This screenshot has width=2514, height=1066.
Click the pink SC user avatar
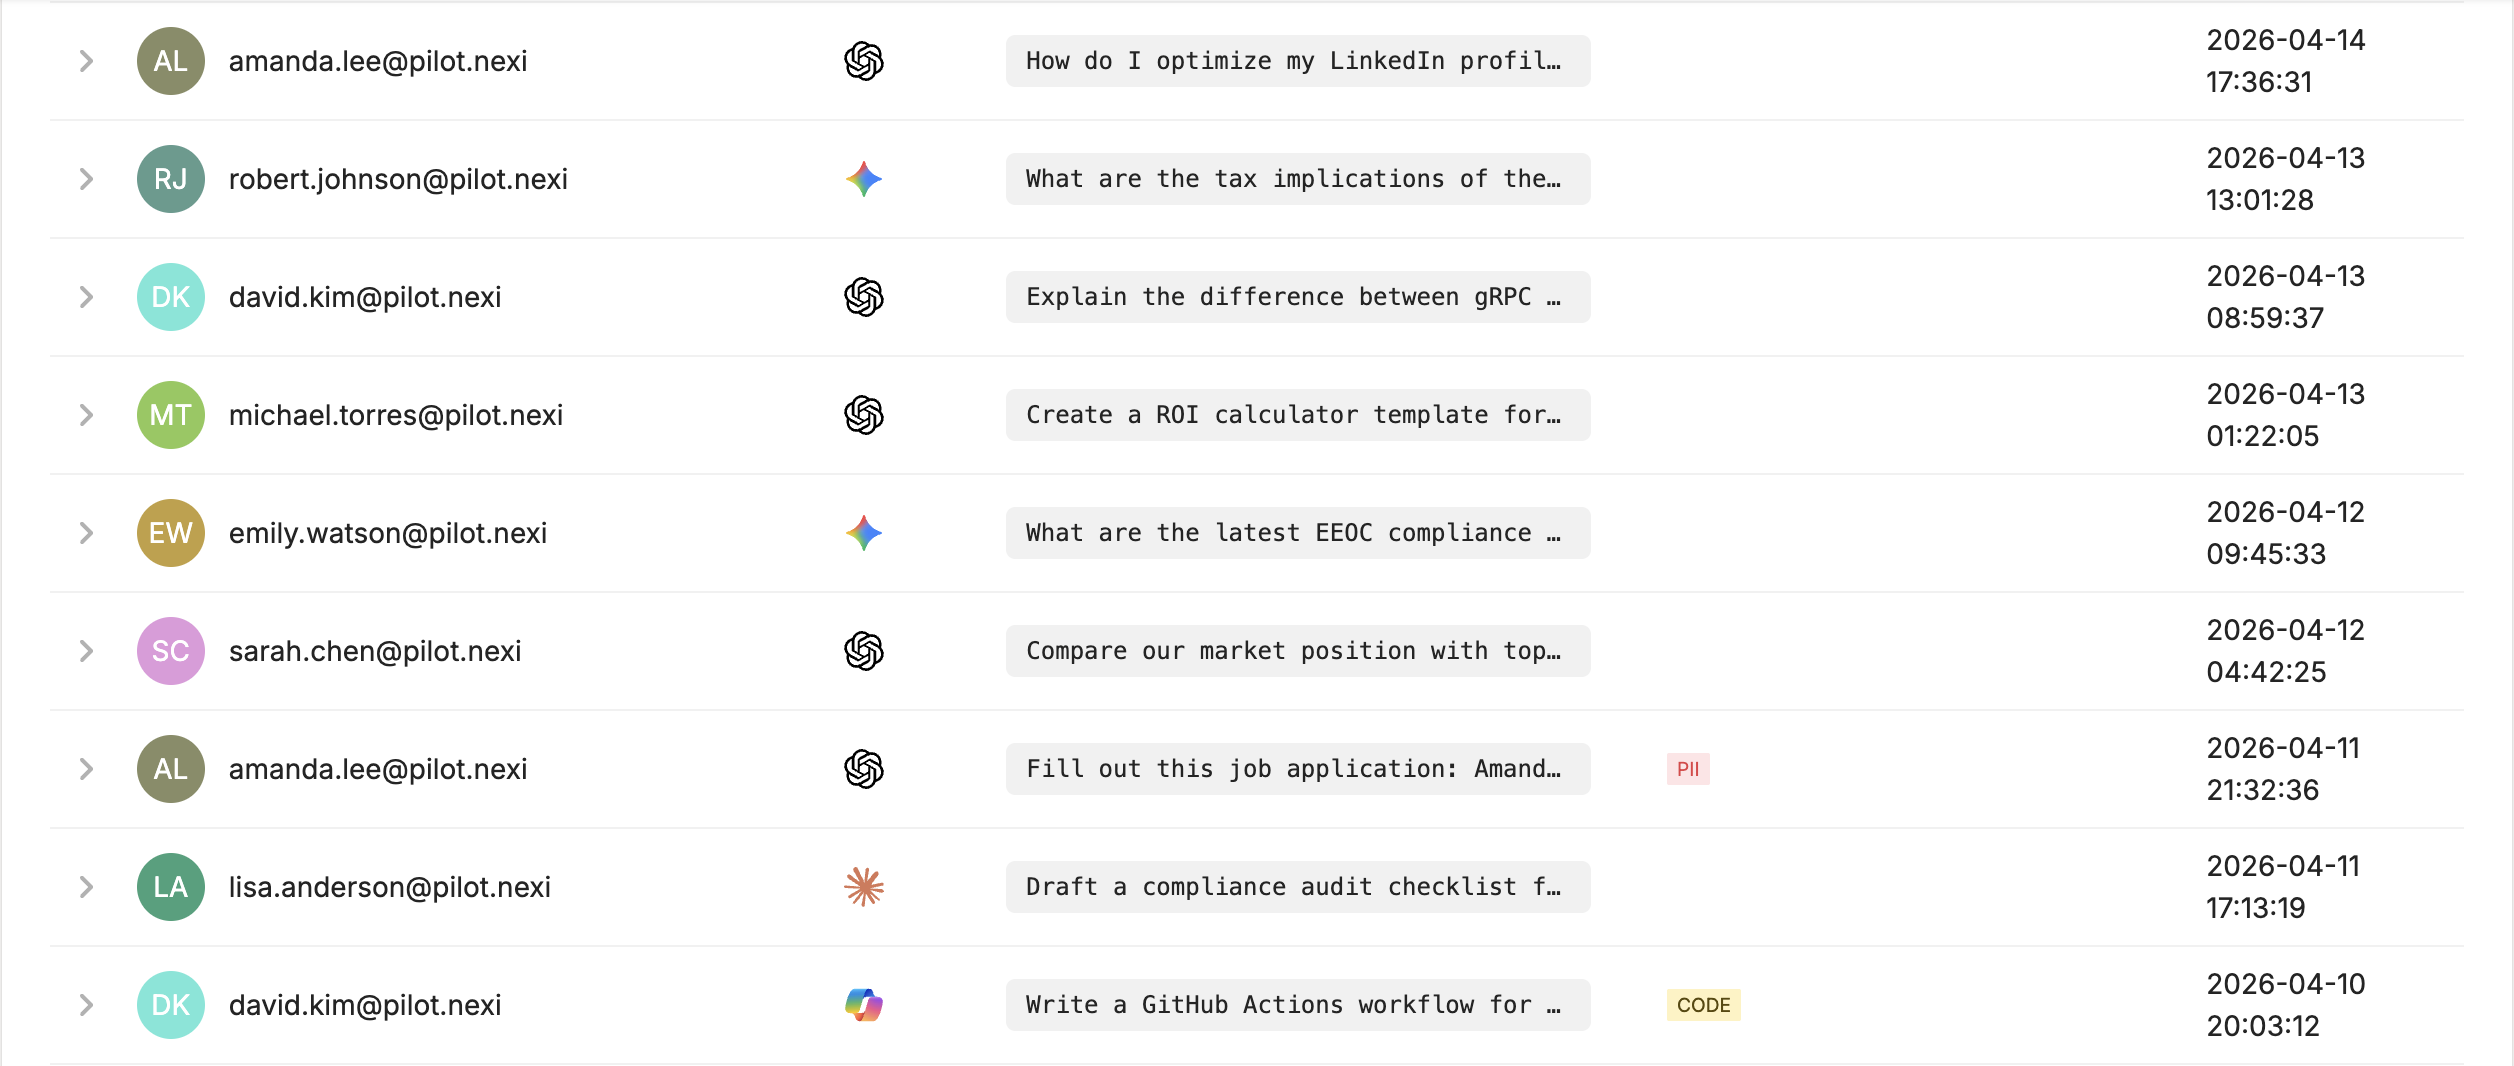[x=171, y=651]
